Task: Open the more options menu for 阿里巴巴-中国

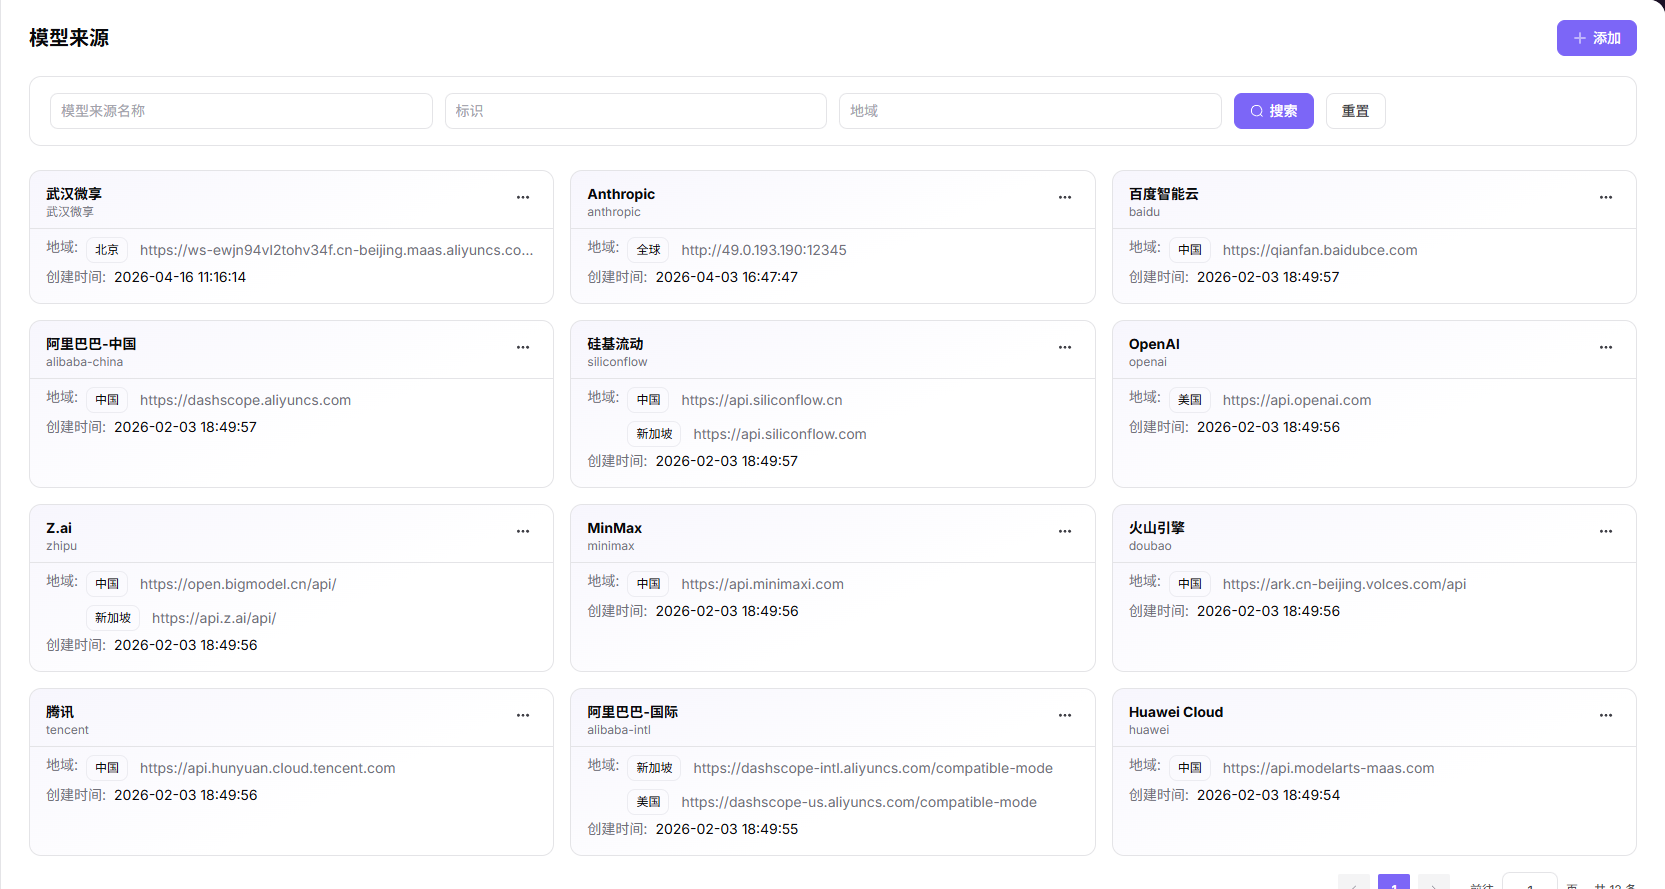Action: 523,347
